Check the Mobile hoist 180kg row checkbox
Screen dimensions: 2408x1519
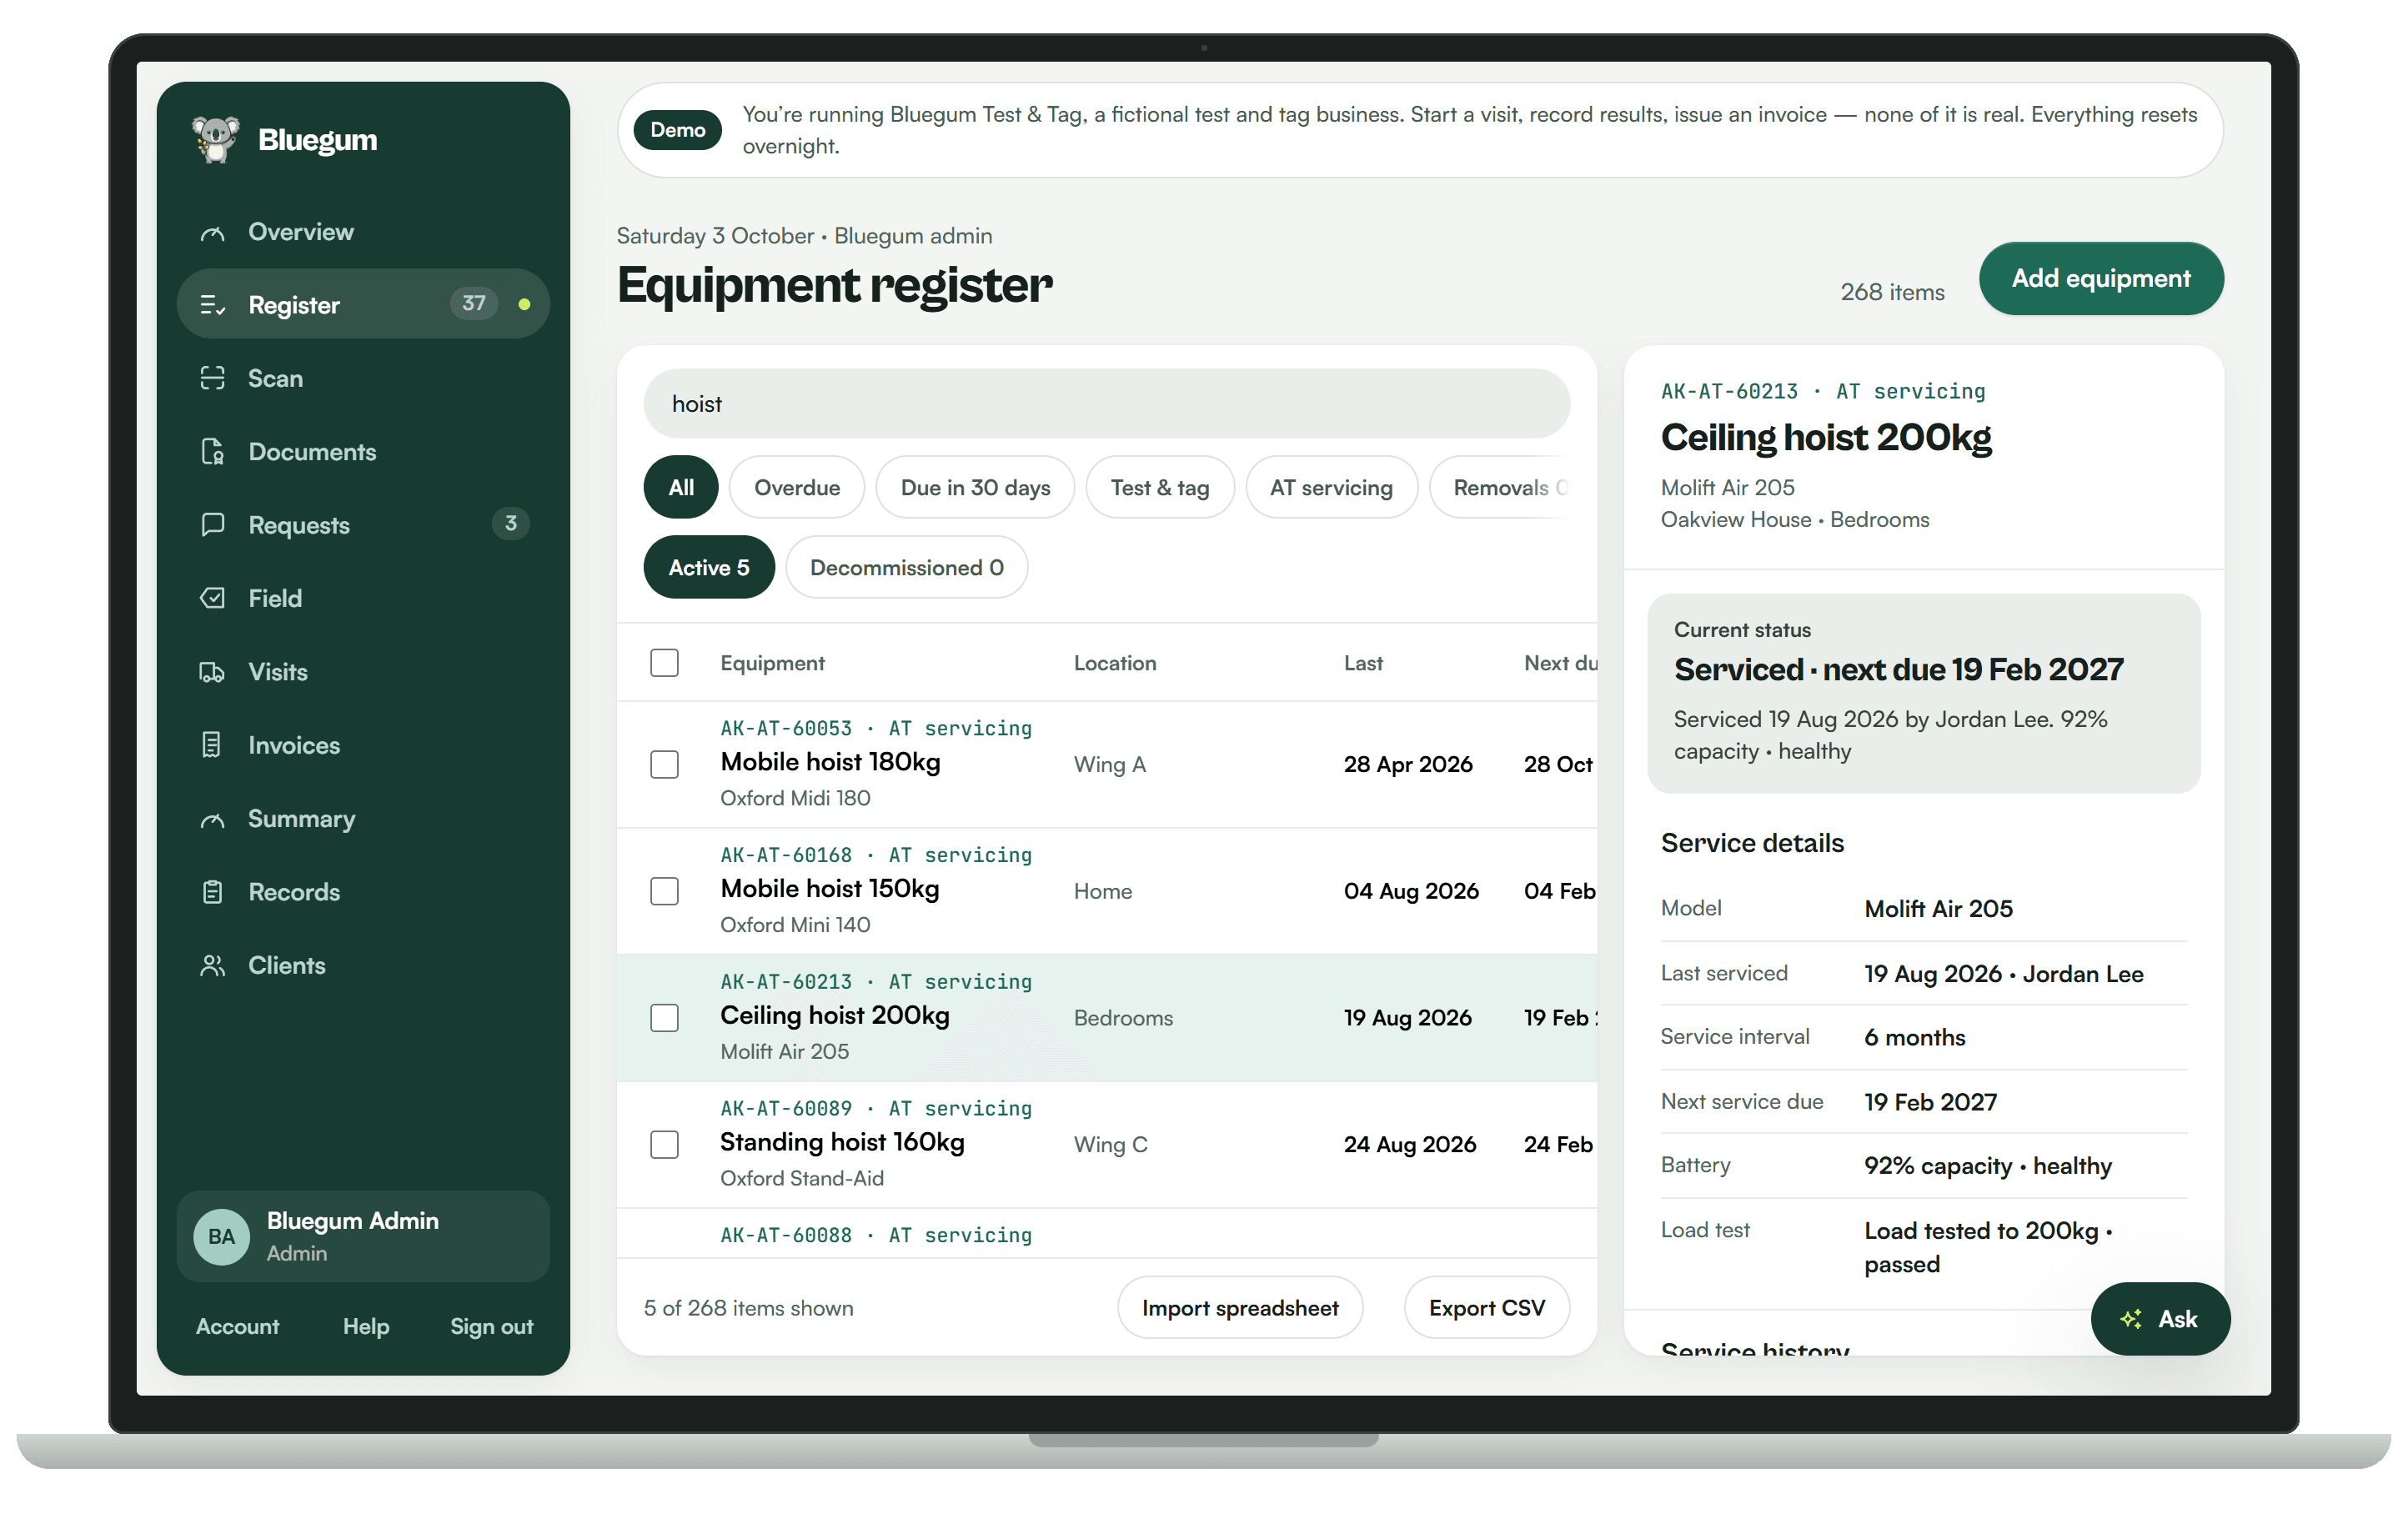[664, 764]
